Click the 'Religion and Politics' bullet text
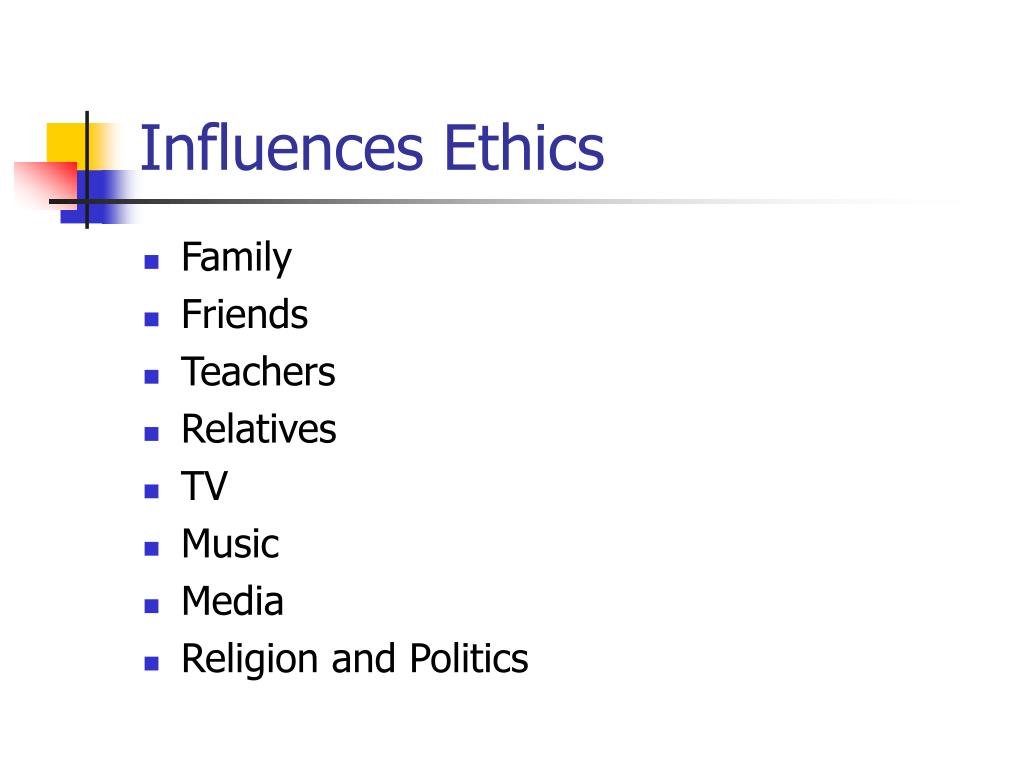This screenshot has height=768, width=1024. point(355,659)
